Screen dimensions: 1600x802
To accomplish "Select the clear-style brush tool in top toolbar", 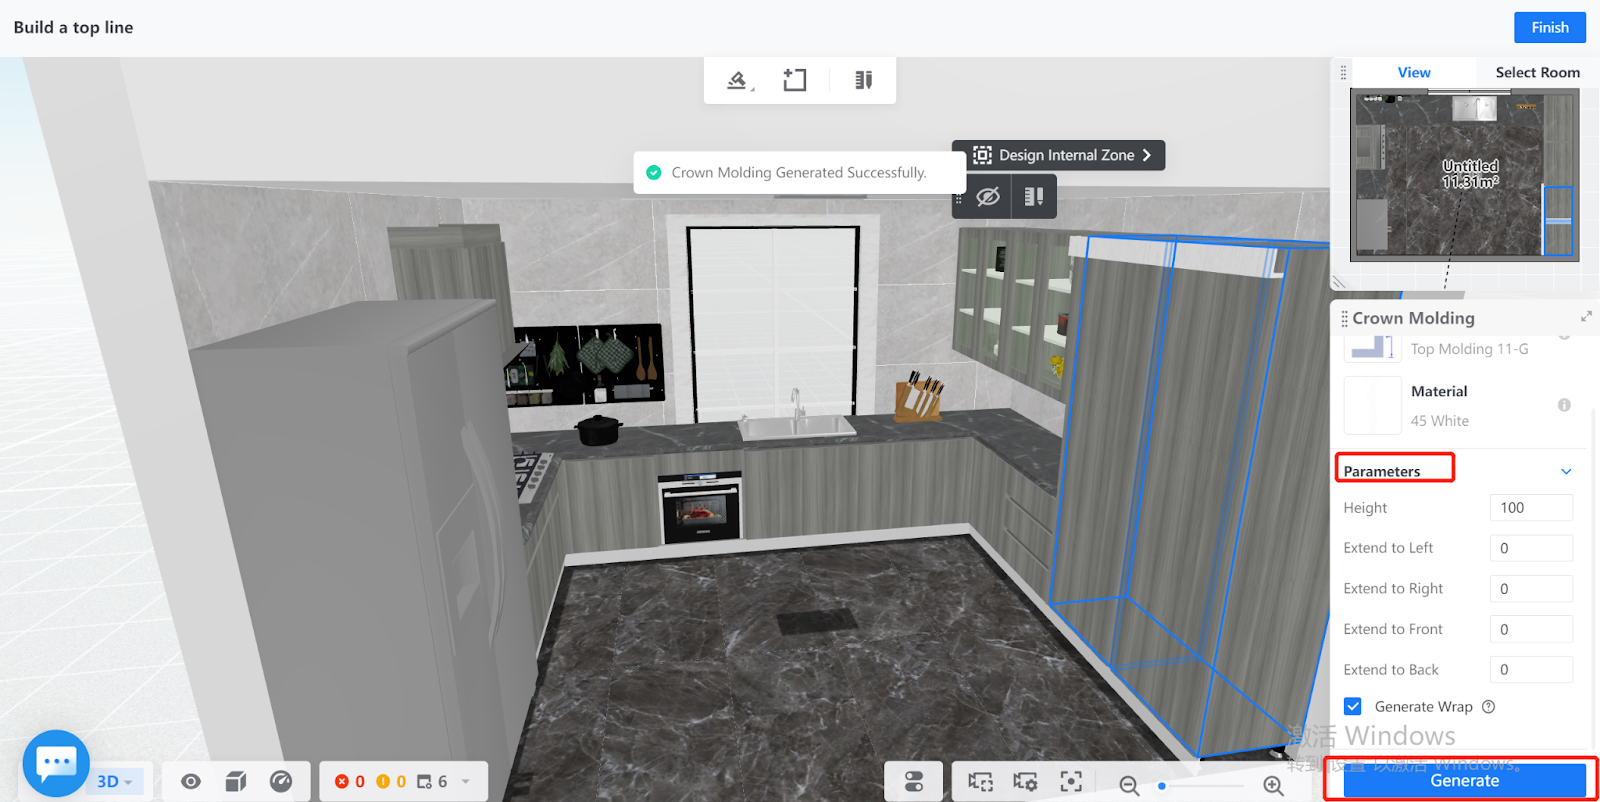I will click(738, 80).
